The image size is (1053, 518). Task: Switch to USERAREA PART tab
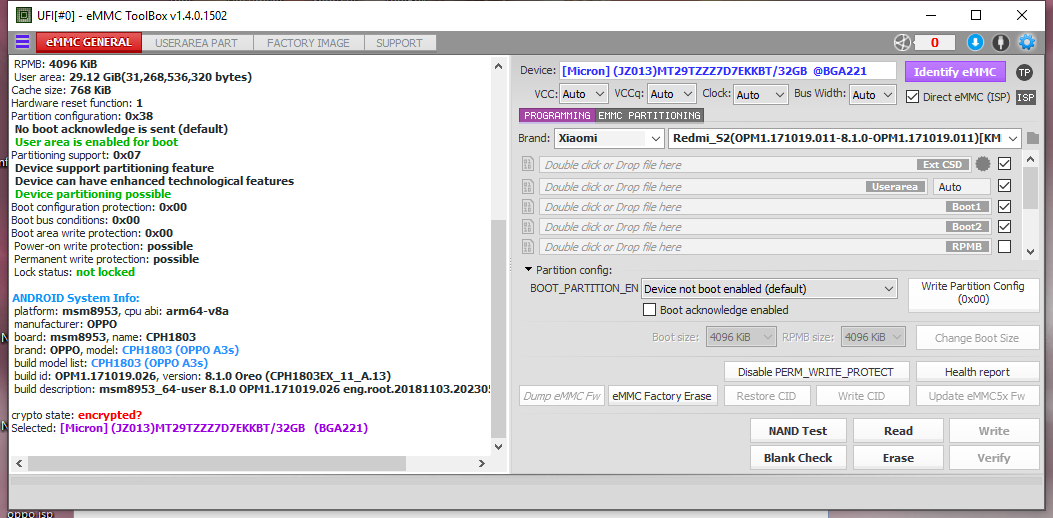pos(196,43)
